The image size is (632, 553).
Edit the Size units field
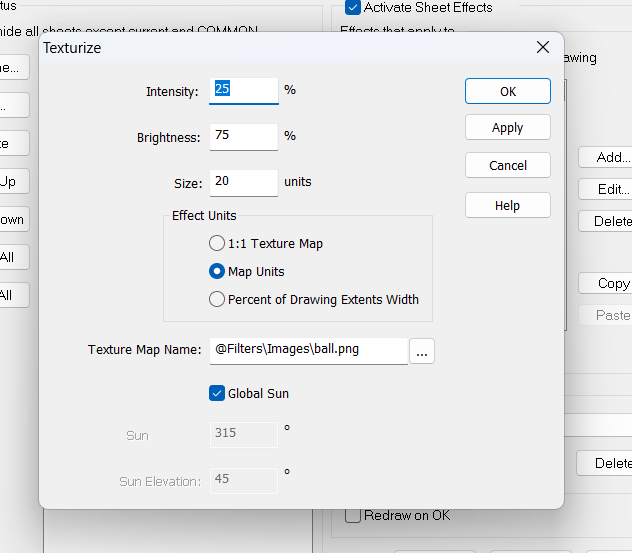coord(244,182)
